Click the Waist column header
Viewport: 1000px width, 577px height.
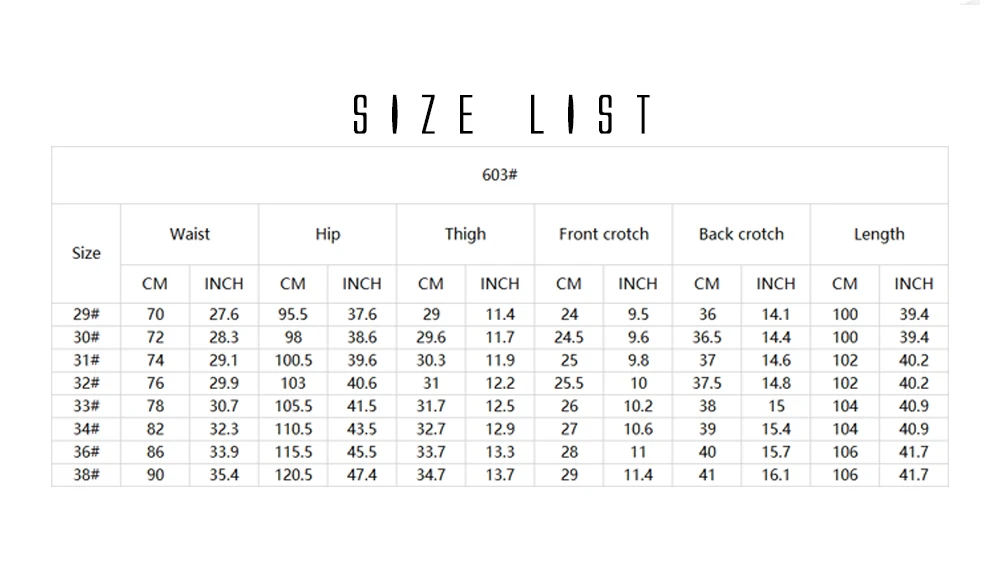pos(189,234)
